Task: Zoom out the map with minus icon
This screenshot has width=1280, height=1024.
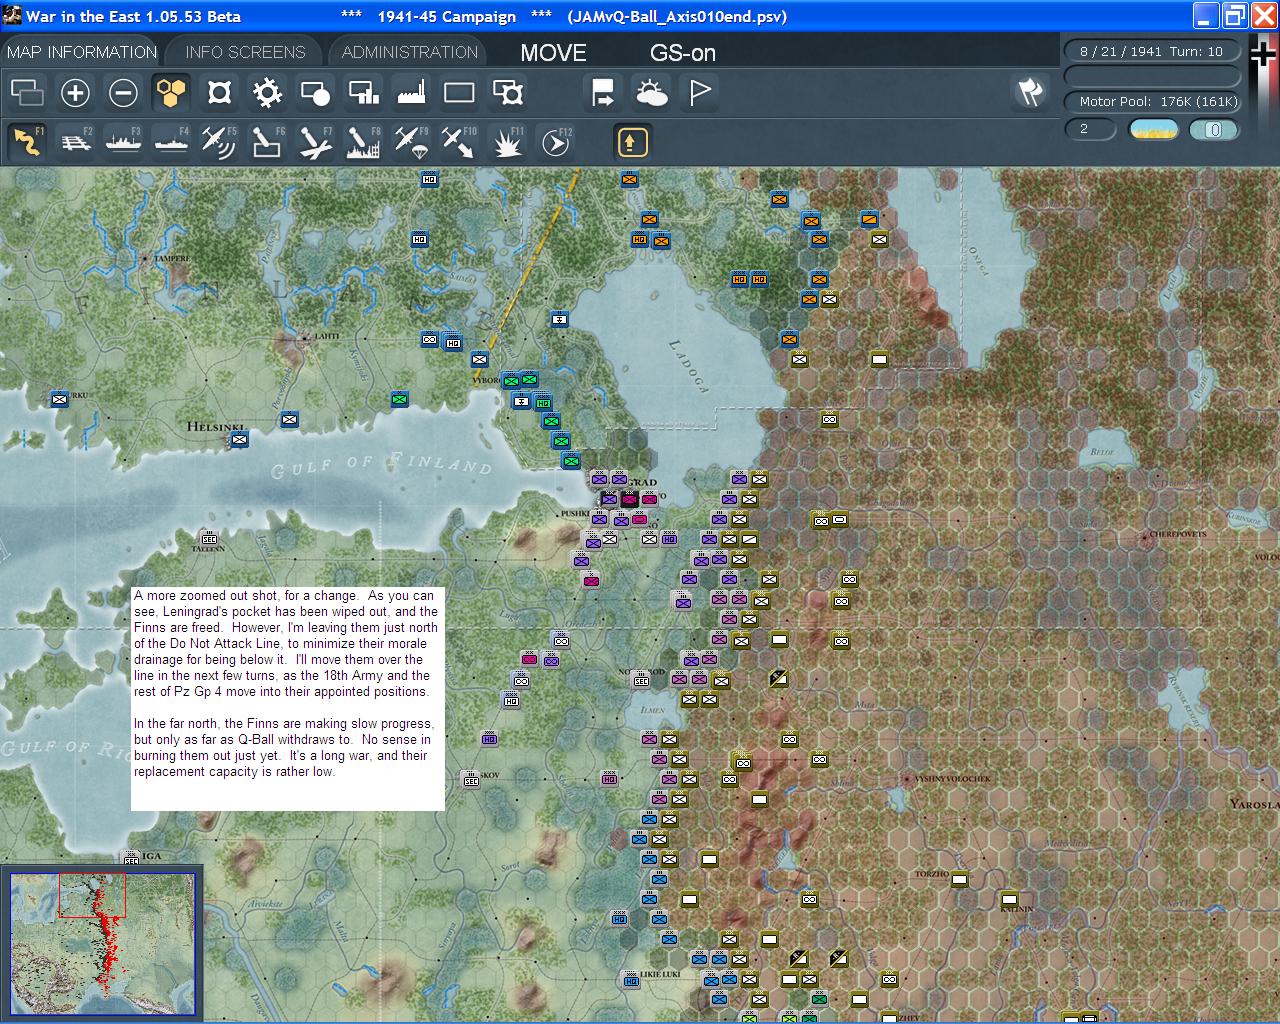Action: pyautogui.click(x=123, y=93)
